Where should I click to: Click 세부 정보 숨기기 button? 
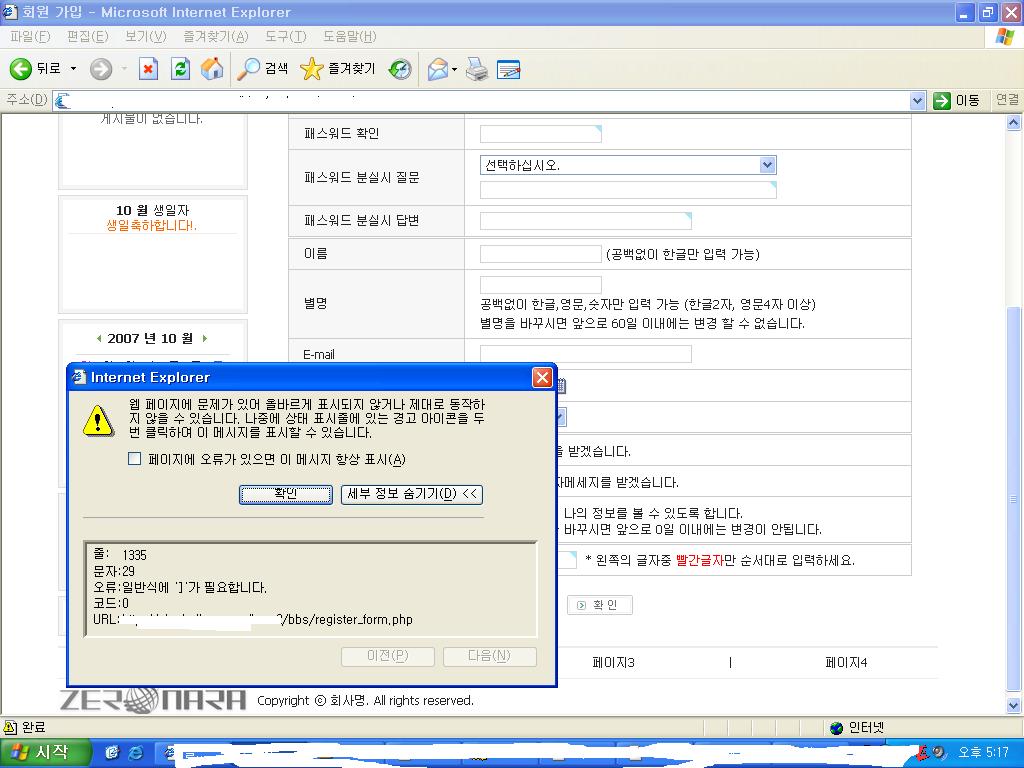click(x=412, y=494)
